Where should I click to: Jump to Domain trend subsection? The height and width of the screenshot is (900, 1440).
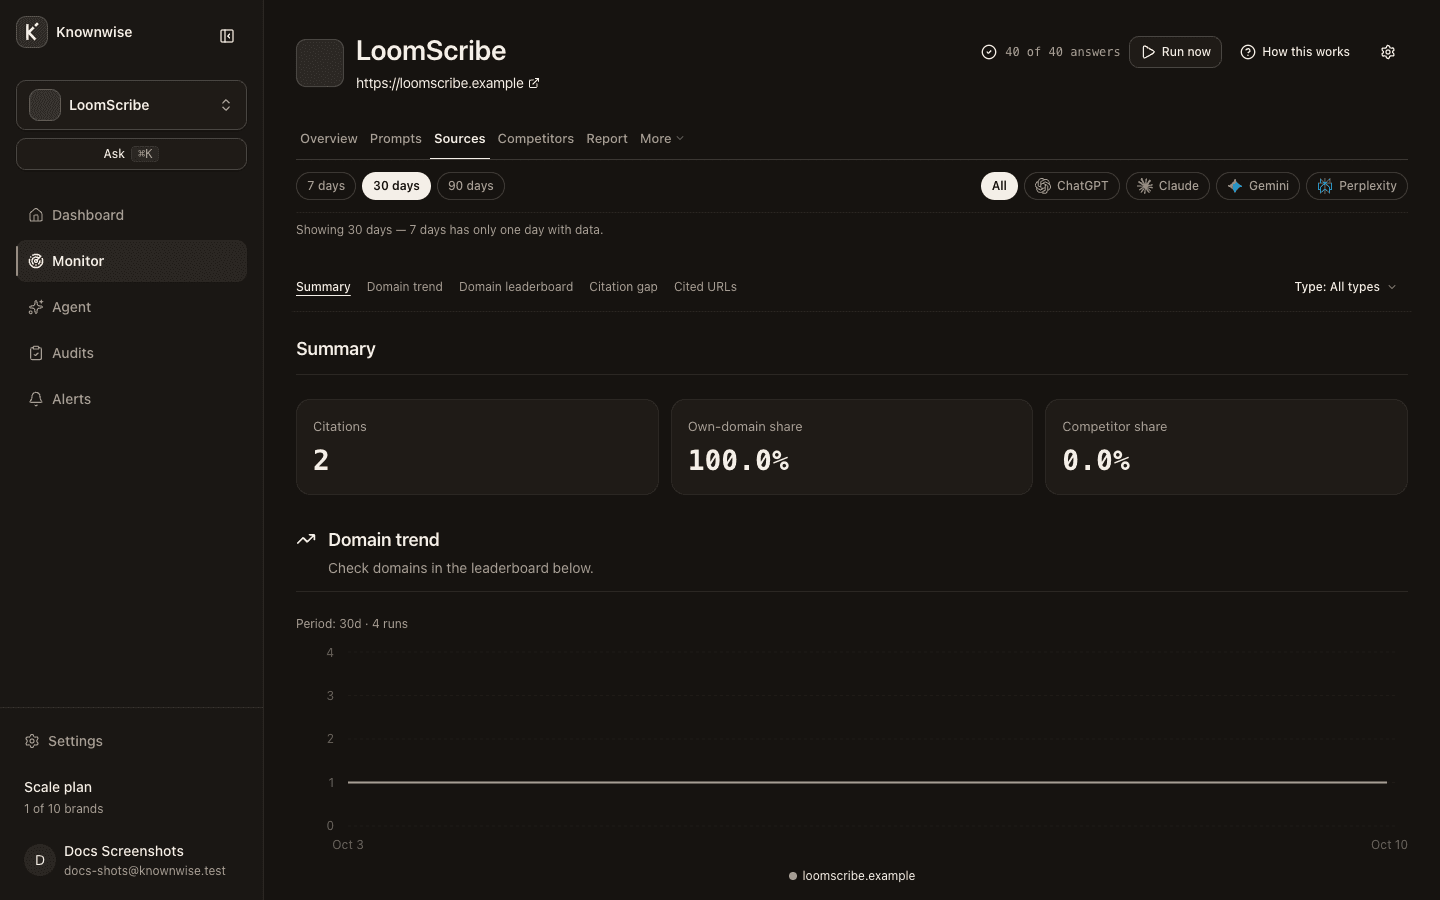click(405, 287)
